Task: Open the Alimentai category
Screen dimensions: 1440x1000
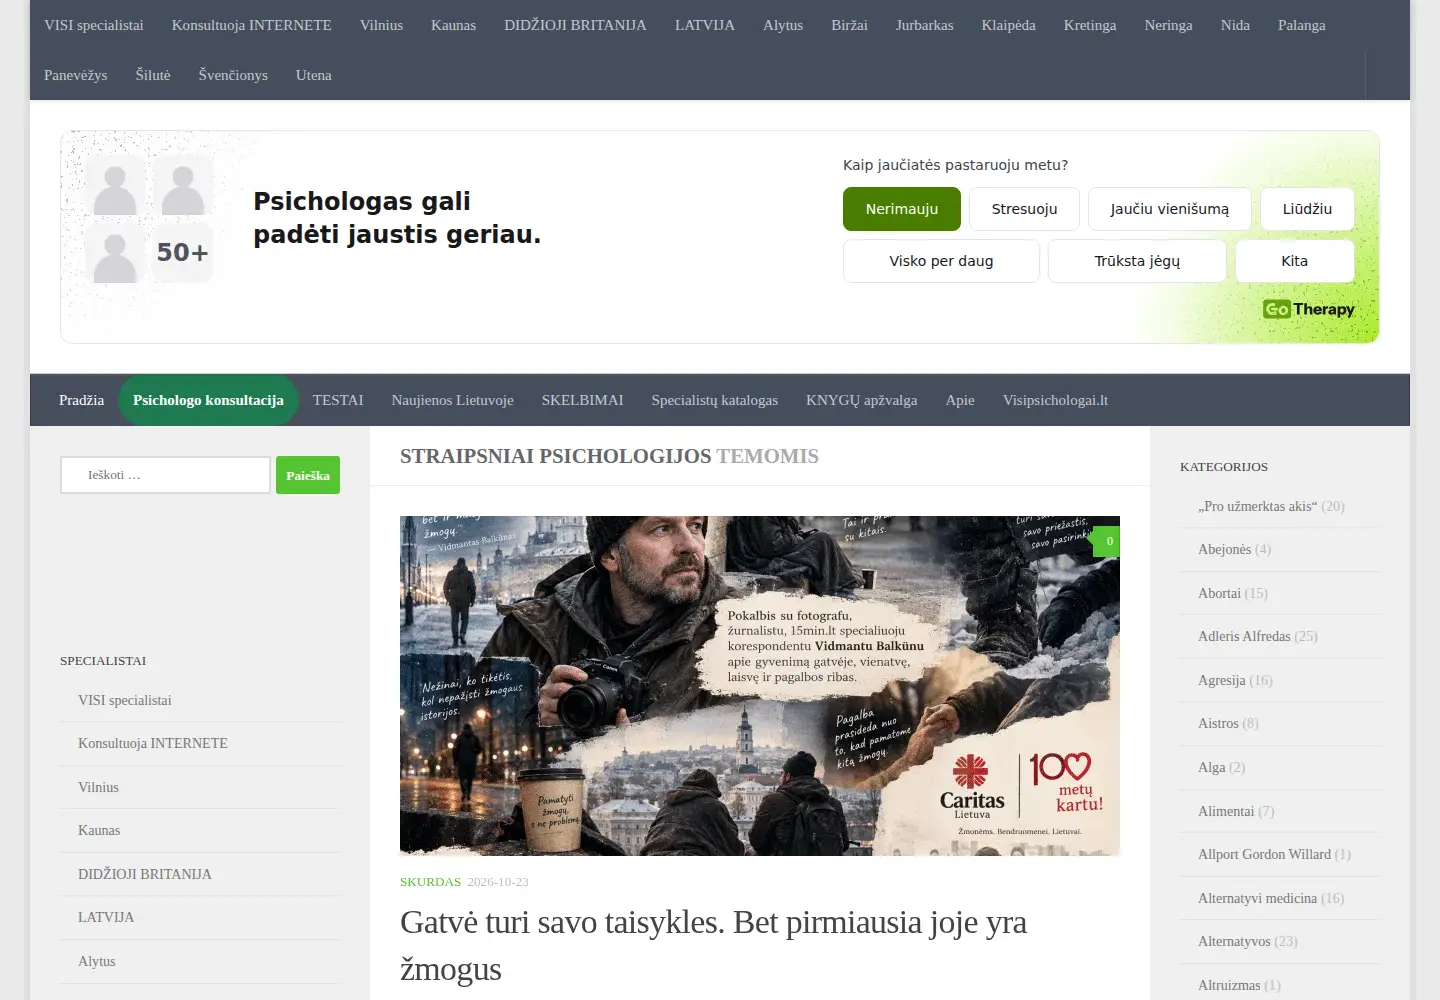Action: click(1226, 811)
